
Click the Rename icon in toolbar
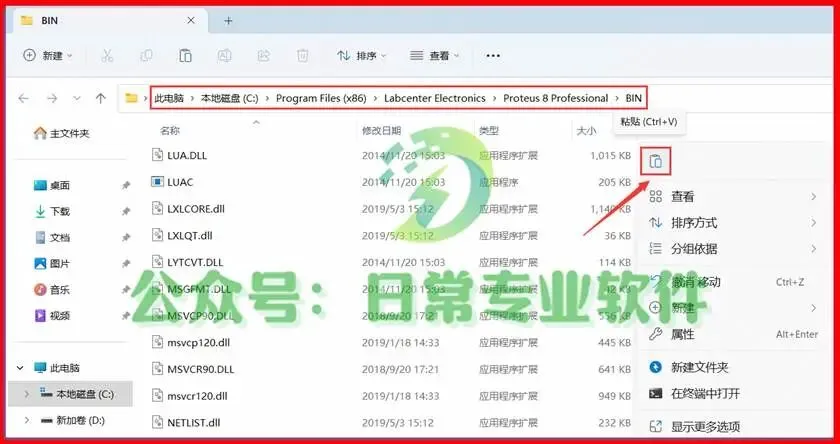tap(224, 56)
